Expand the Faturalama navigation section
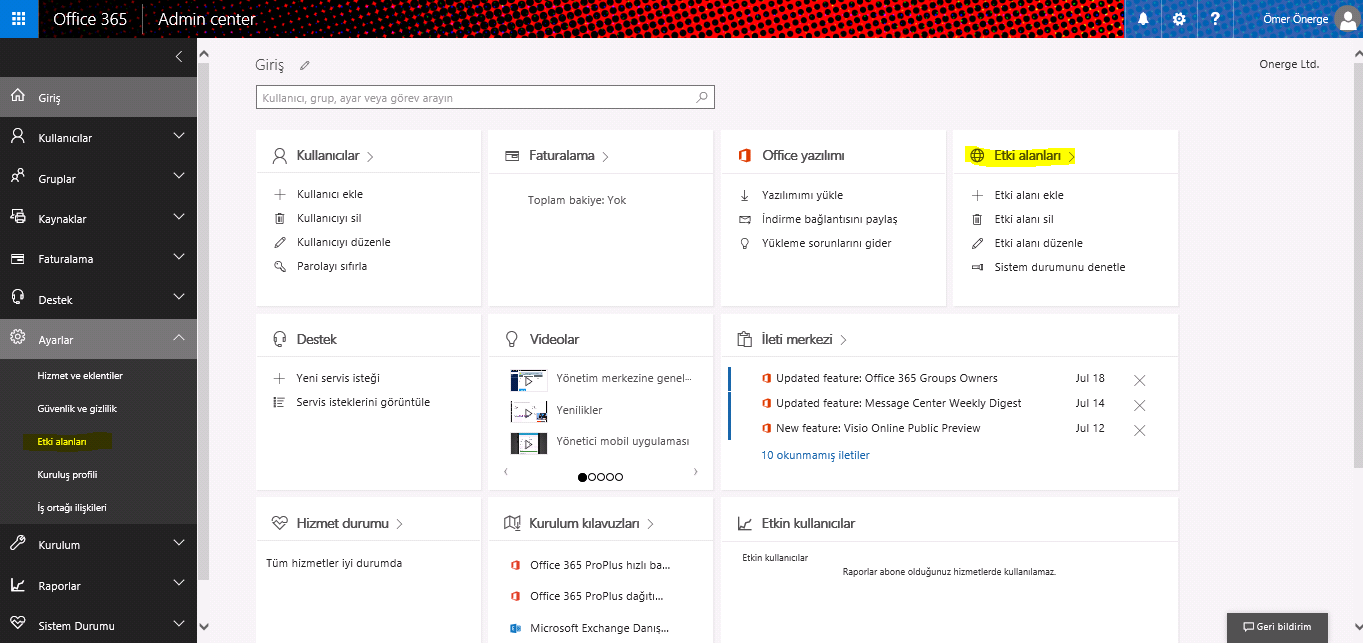The height and width of the screenshot is (643, 1363). 179,257
